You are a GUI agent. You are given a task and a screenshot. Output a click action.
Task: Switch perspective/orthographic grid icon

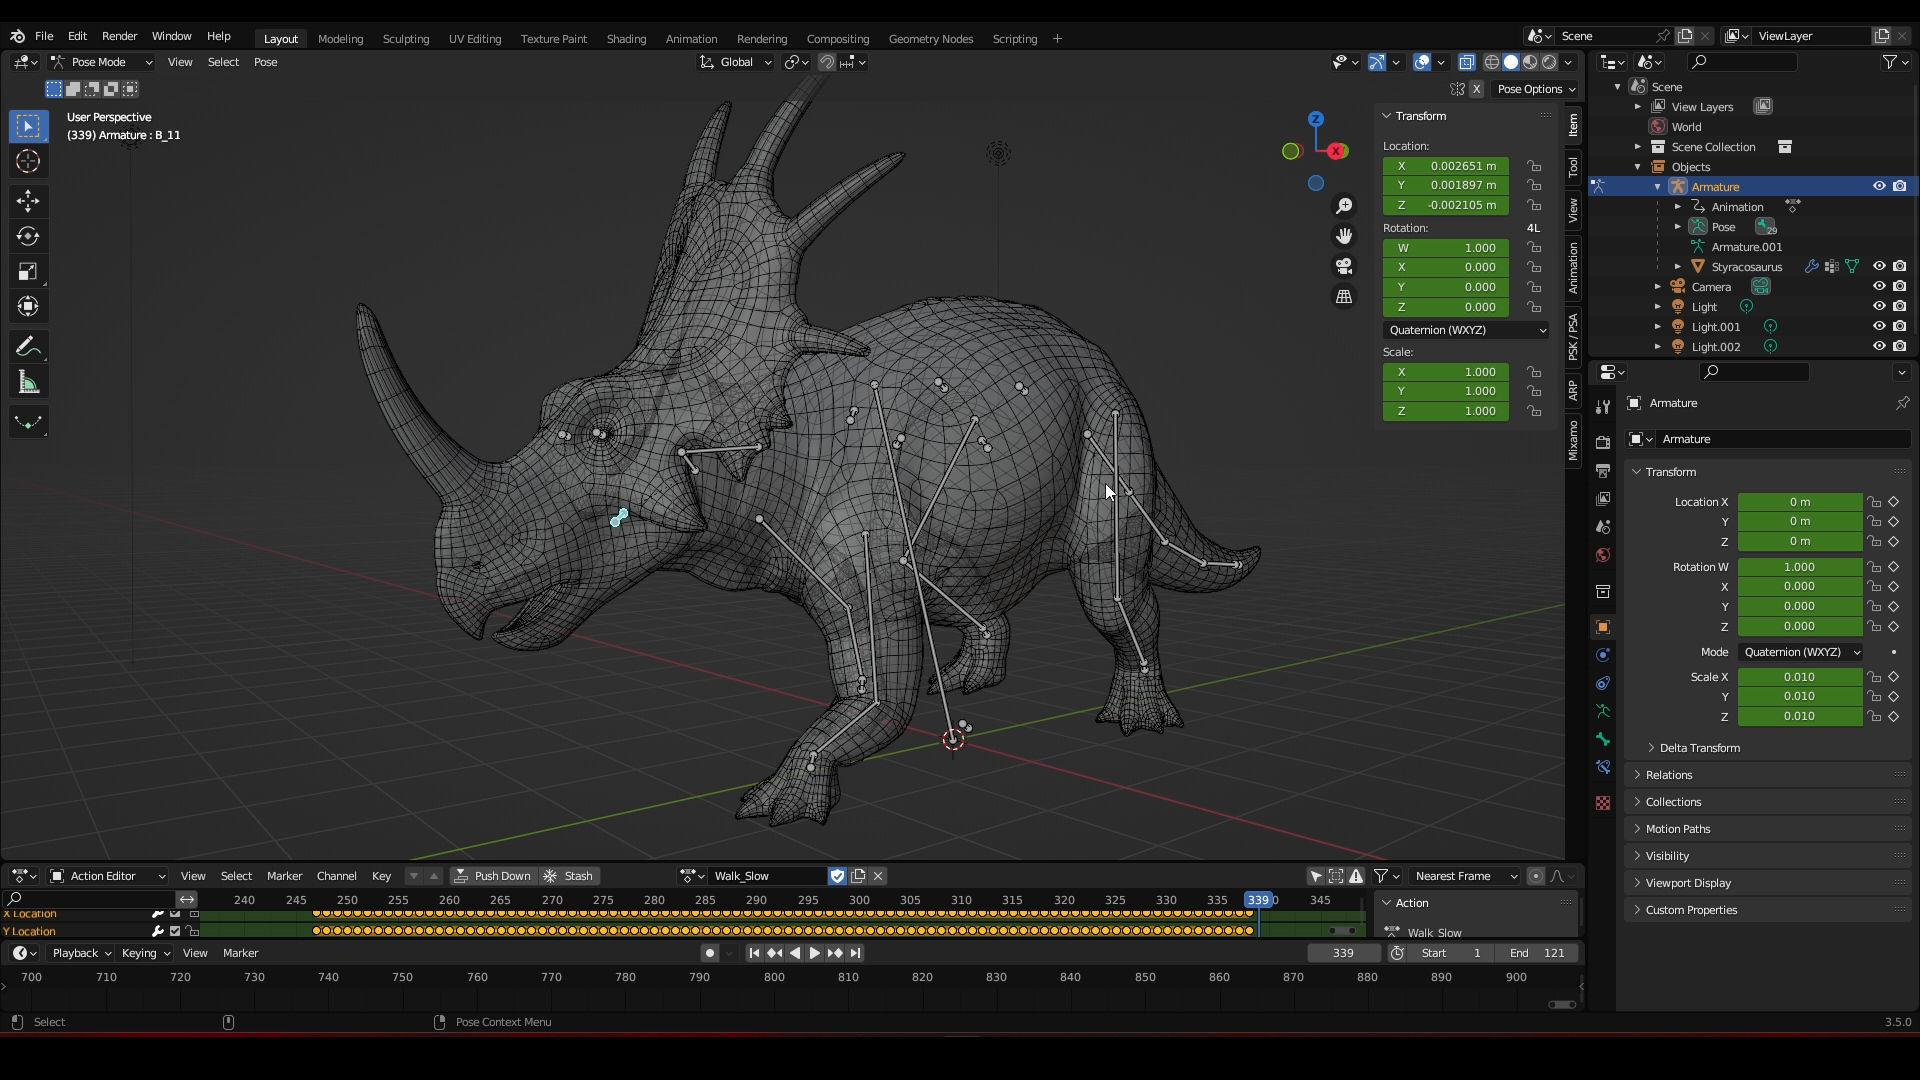pos(1344,297)
